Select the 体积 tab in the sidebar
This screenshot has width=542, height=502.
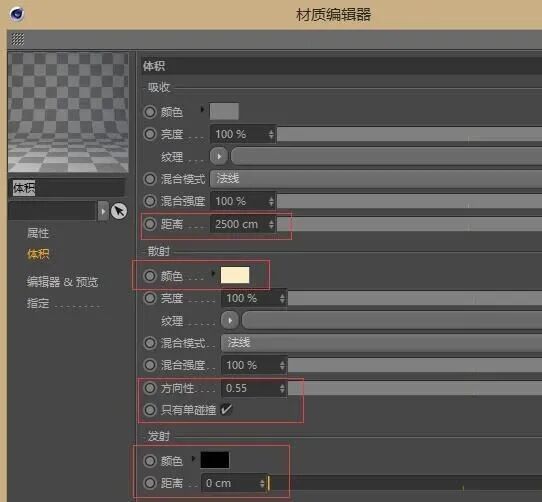point(38,254)
